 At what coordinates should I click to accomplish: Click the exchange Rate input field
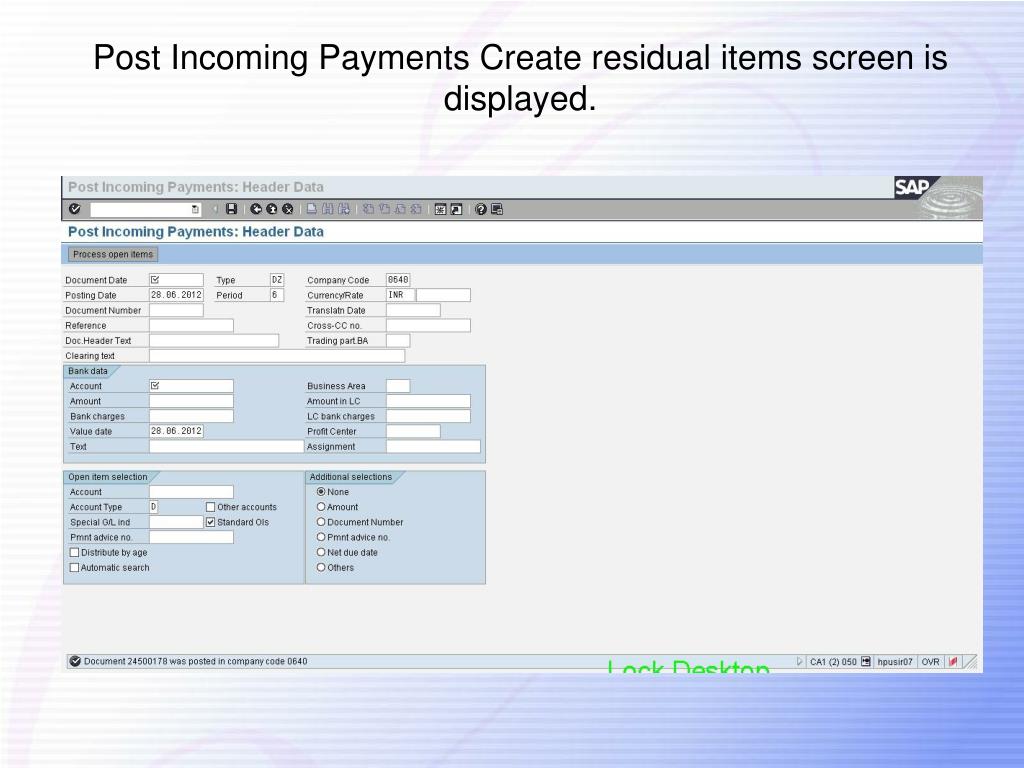(x=443, y=295)
